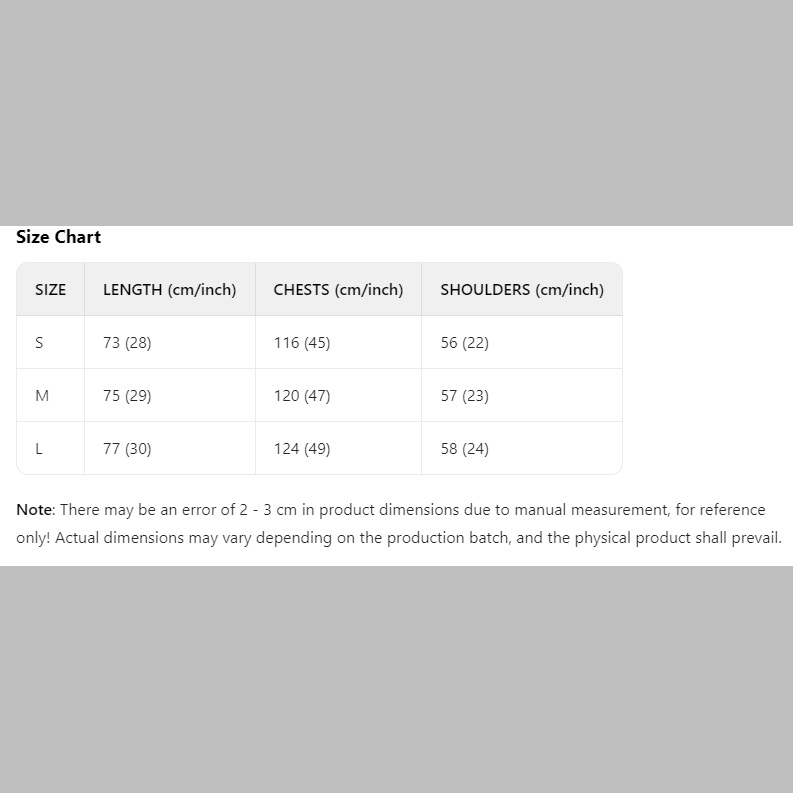Select the size S row label
Image resolution: width=793 pixels, height=793 pixels.
pyautogui.click(x=39, y=343)
